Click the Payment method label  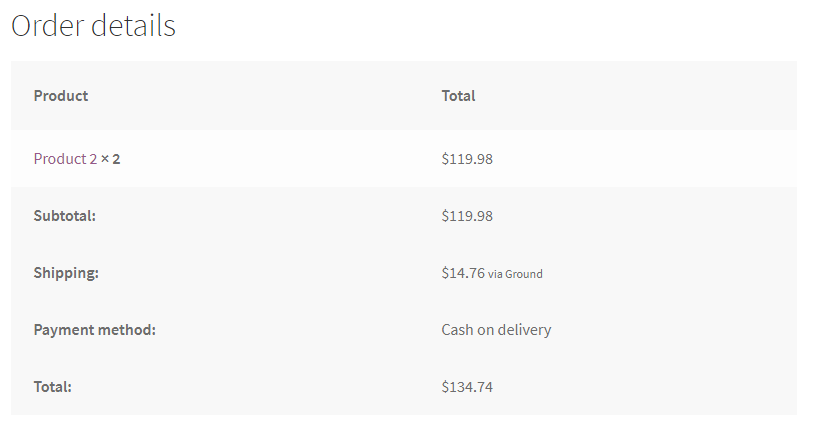click(95, 329)
